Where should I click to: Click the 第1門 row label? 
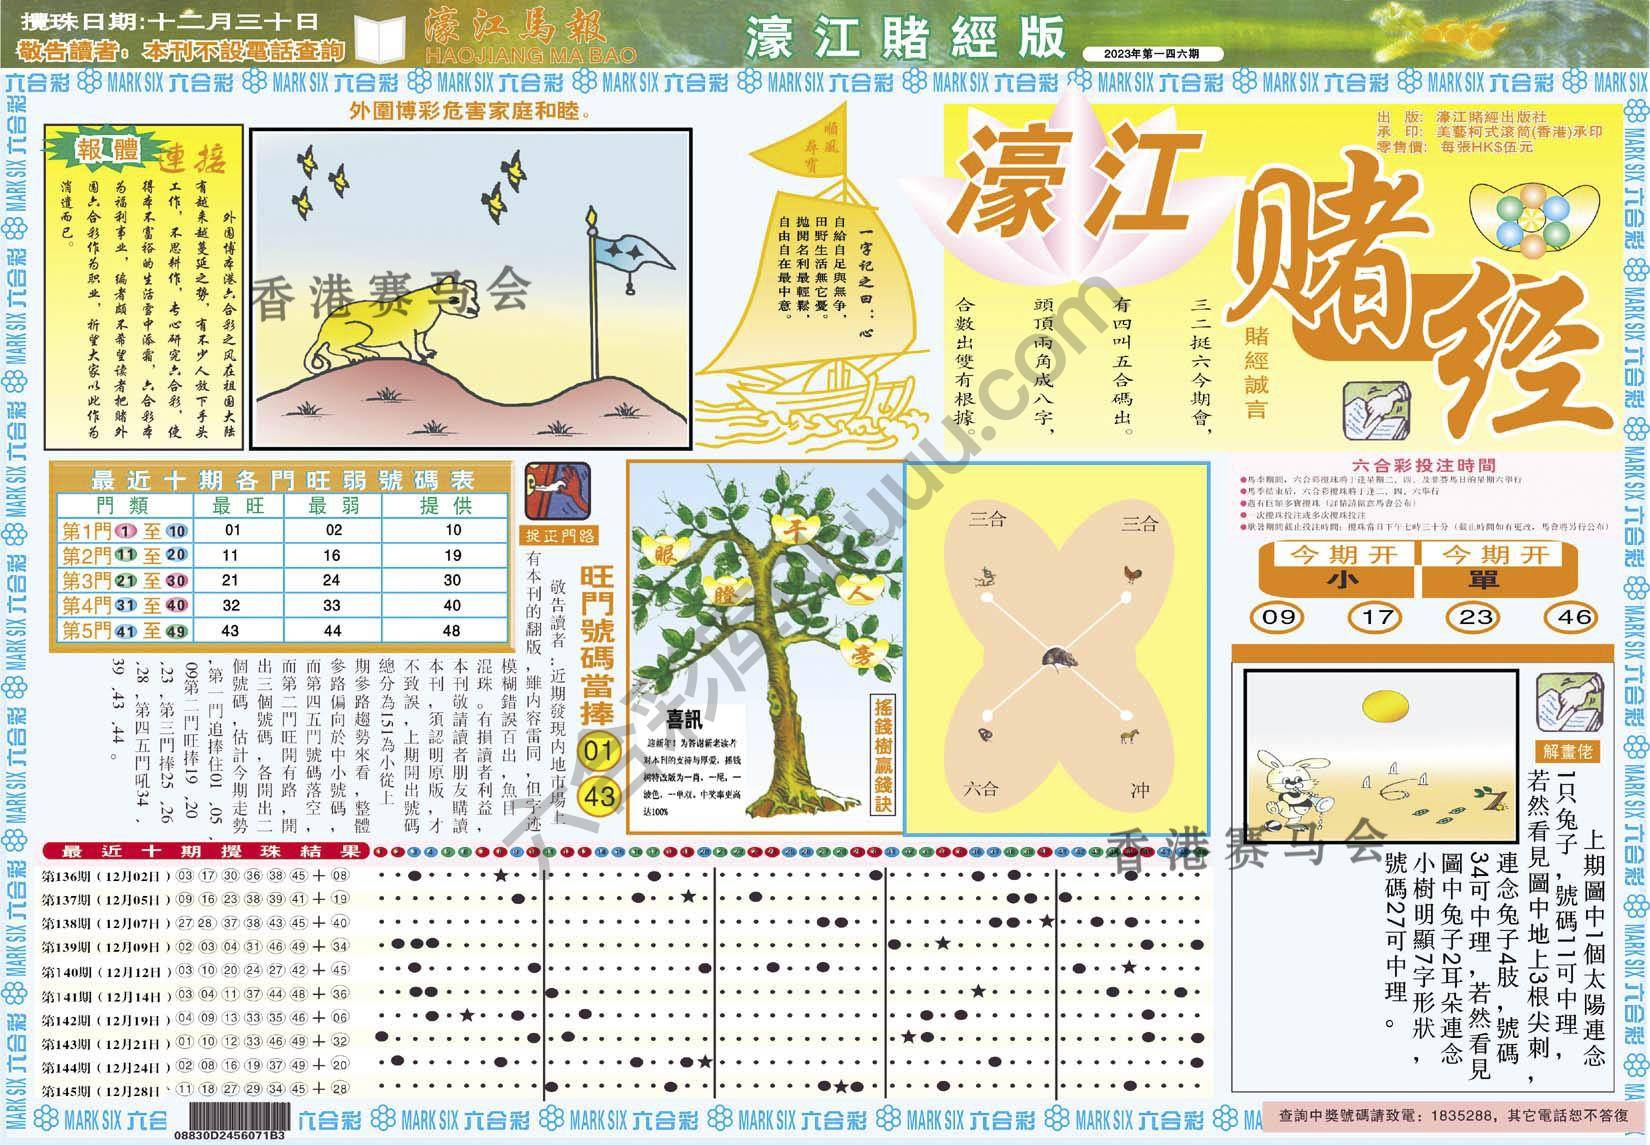[x=124, y=531]
